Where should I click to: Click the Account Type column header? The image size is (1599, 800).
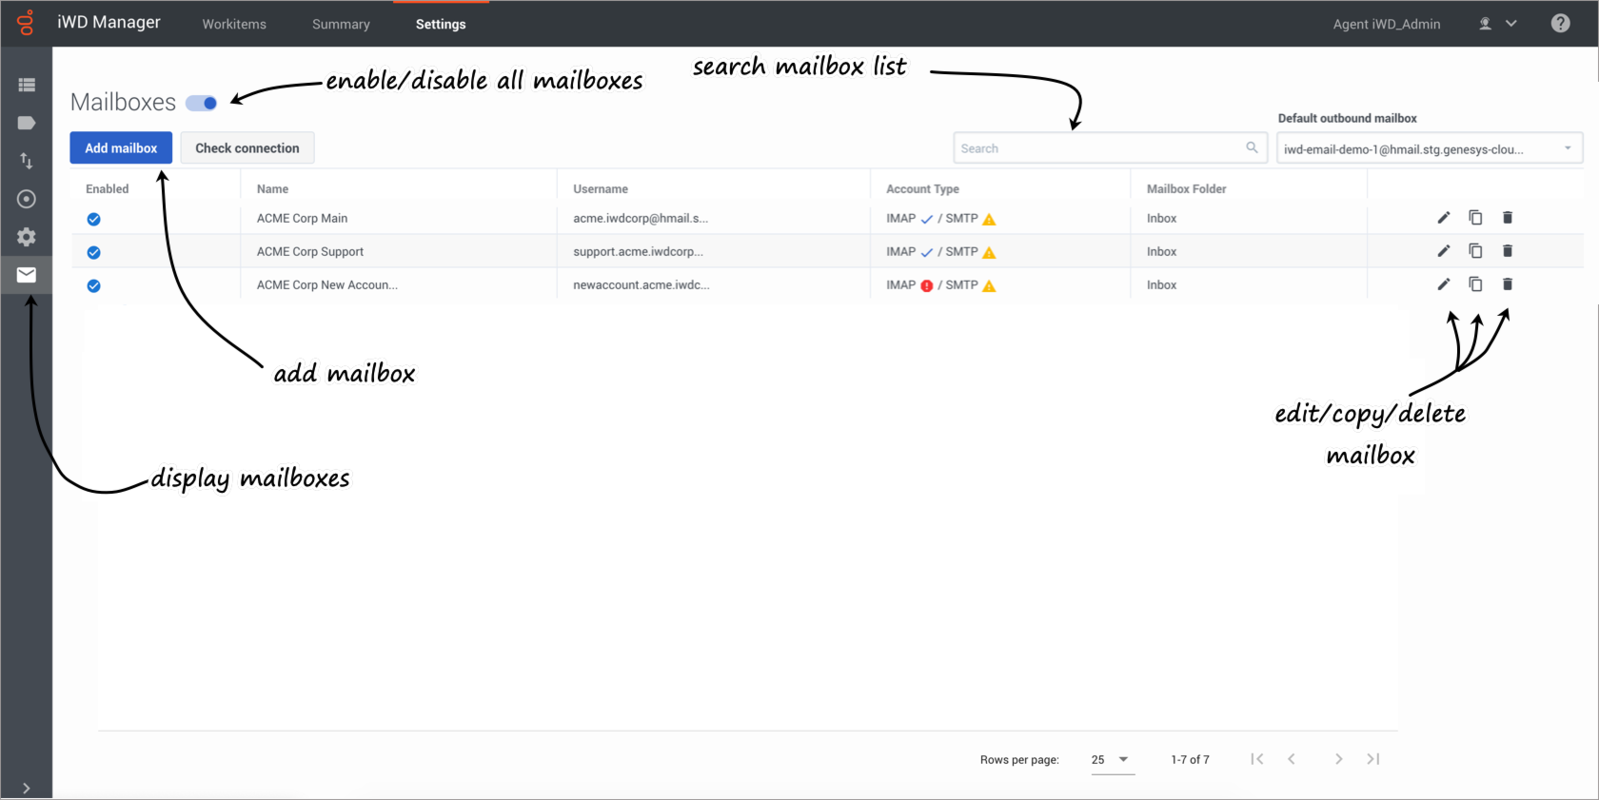click(x=922, y=189)
